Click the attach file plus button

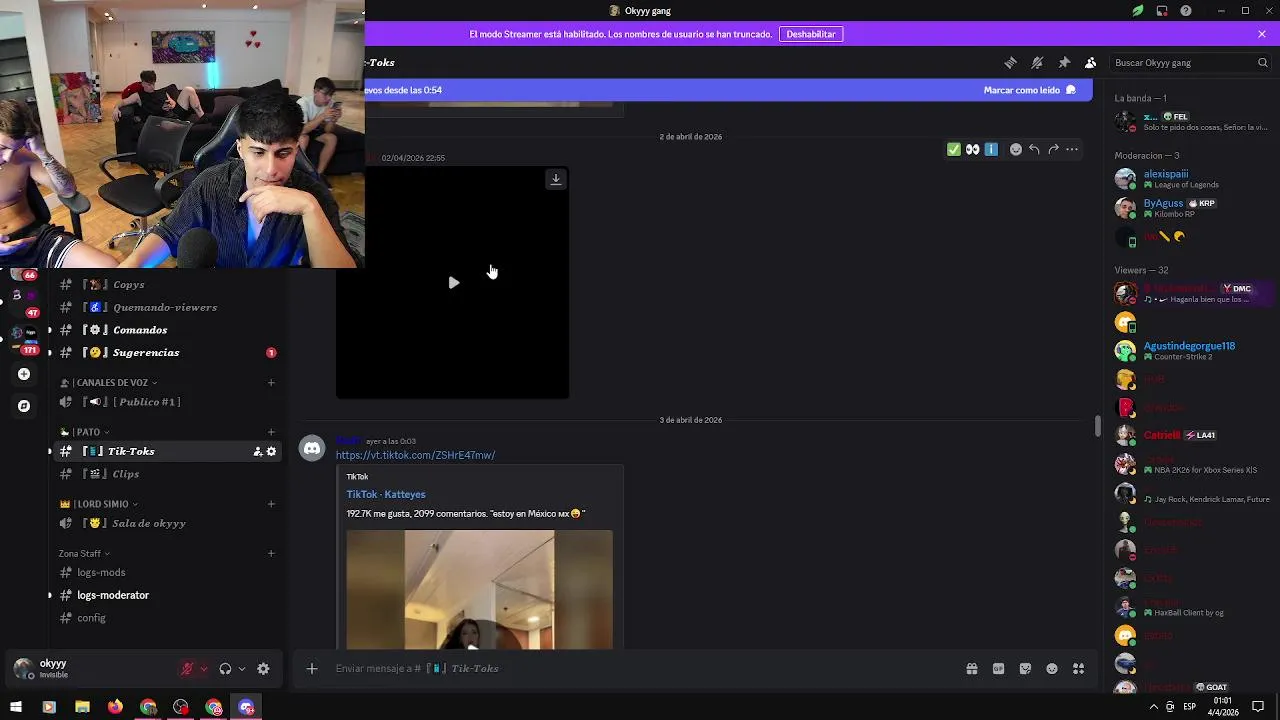[312, 669]
